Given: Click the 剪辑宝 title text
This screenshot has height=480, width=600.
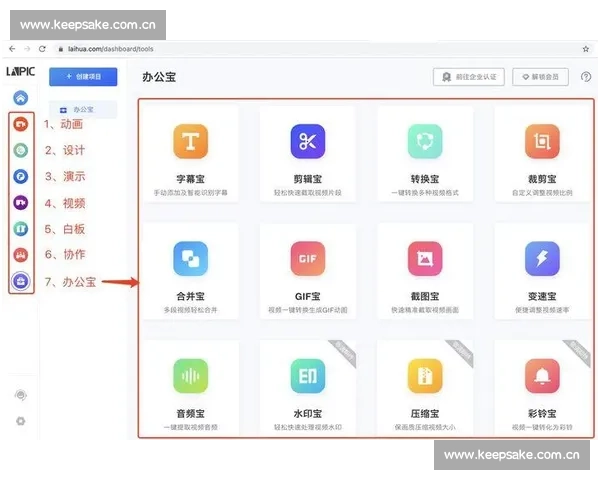Looking at the screenshot, I should pyautogui.click(x=308, y=179).
